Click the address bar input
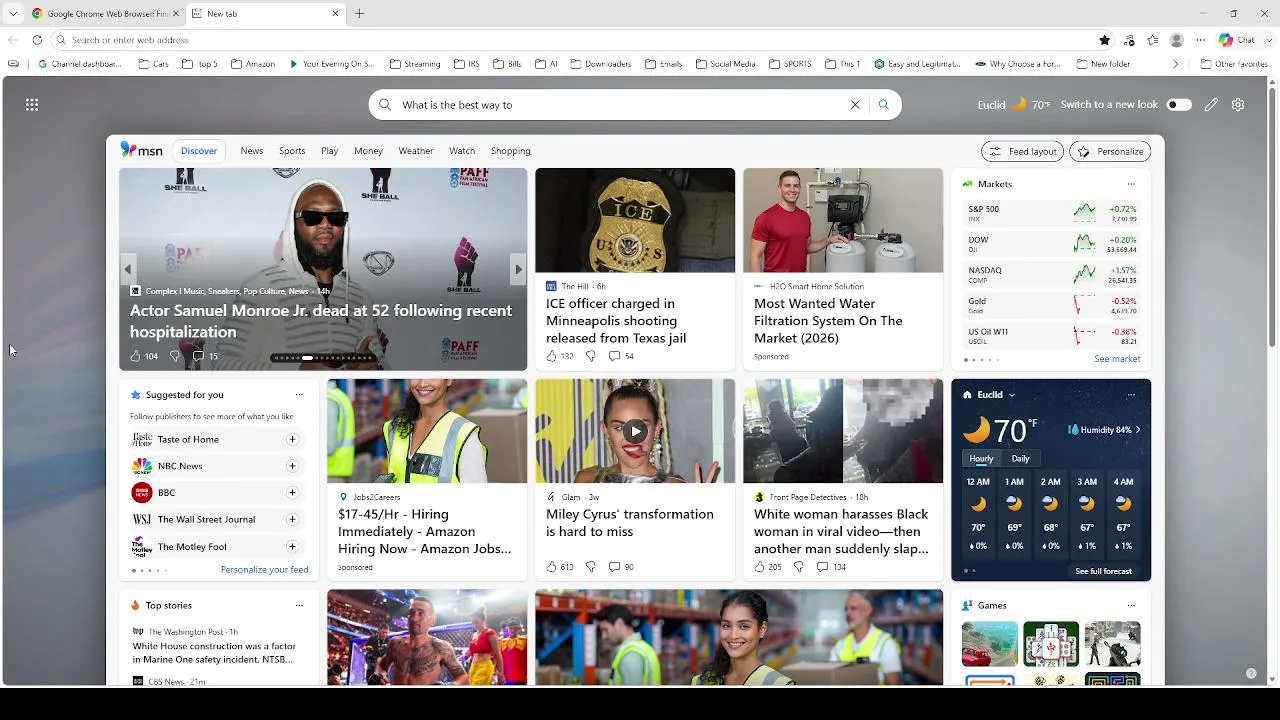1280x720 pixels. tap(580, 40)
